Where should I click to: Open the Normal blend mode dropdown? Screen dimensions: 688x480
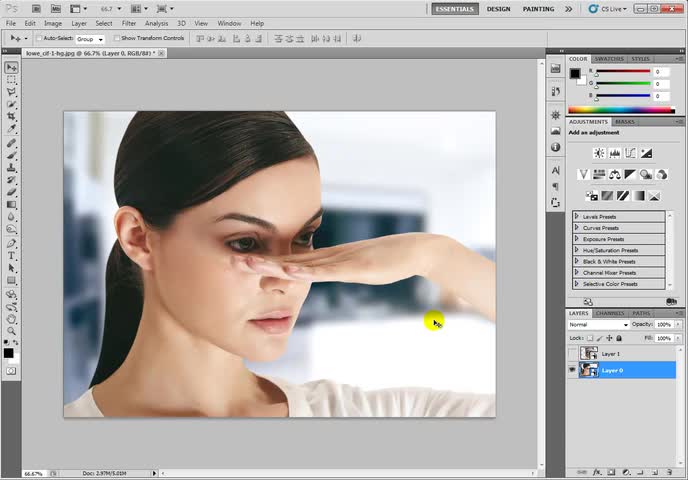(598, 324)
